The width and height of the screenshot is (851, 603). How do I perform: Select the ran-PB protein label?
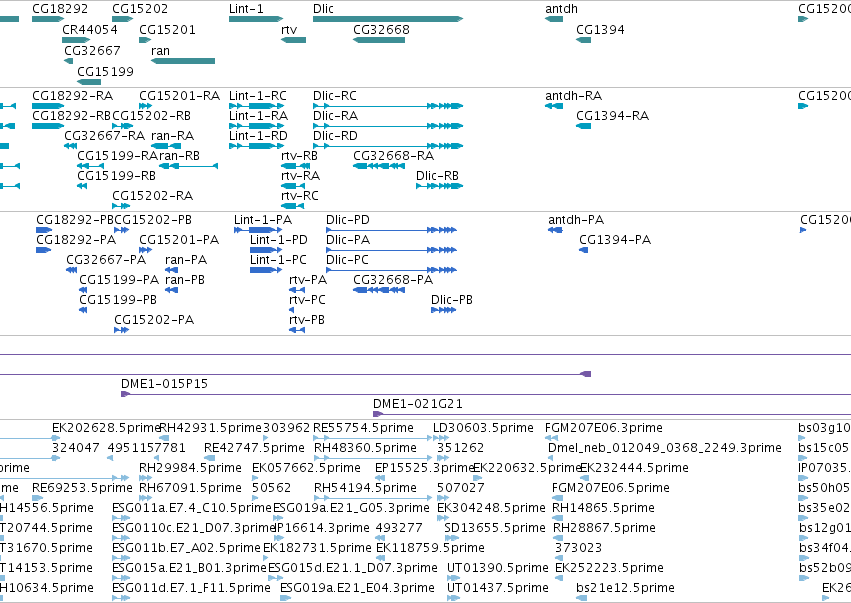(x=185, y=280)
